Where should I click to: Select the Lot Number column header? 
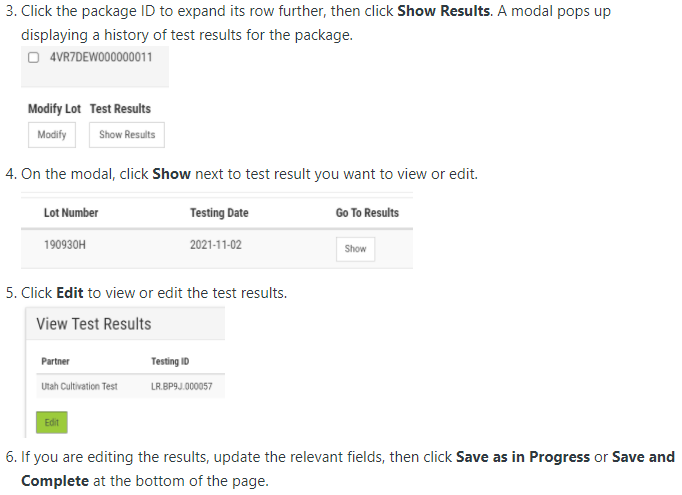71,213
